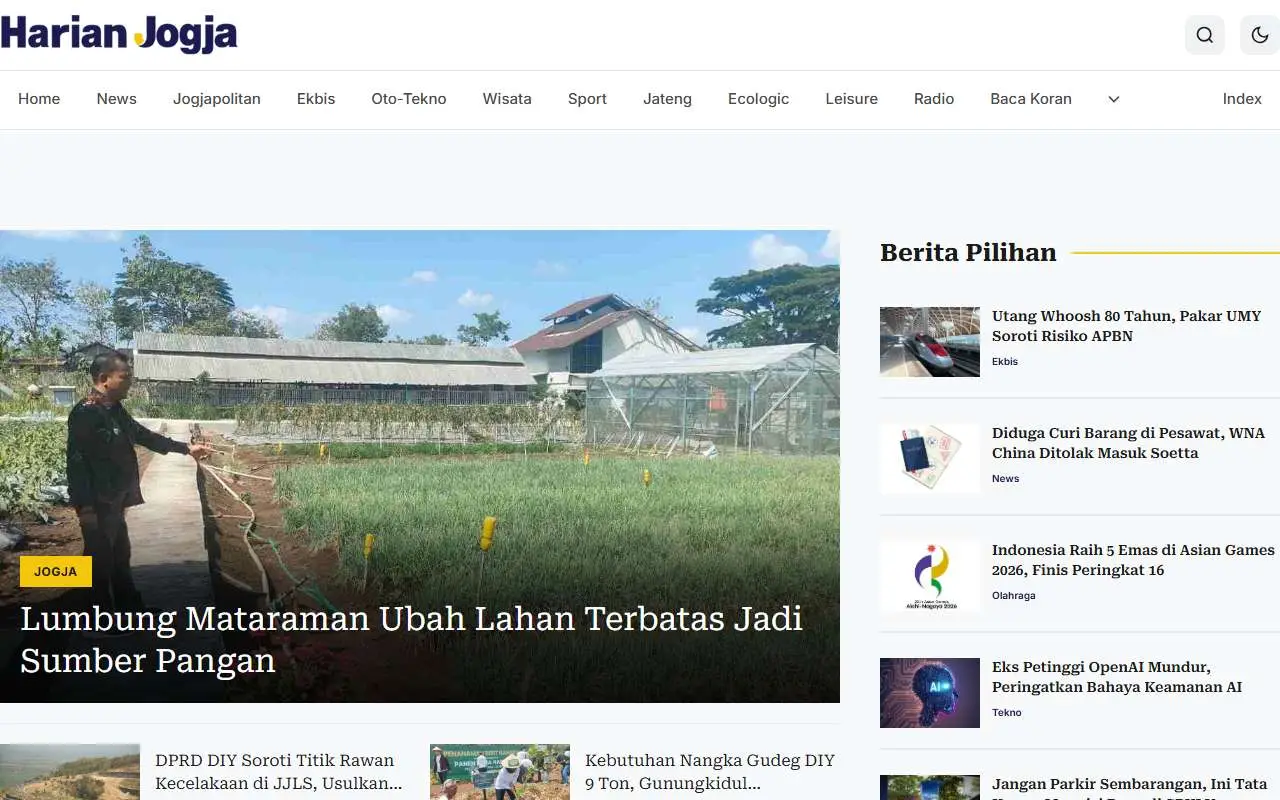Open Kebutuhan Nangka Gudeg DIY article
The width and height of the screenshot is (1280, 800).
tap(710, 772)
